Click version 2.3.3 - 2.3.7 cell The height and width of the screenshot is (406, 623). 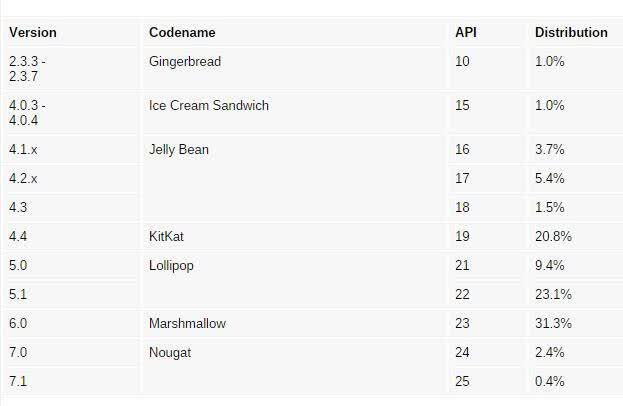[x=27, y=69]
